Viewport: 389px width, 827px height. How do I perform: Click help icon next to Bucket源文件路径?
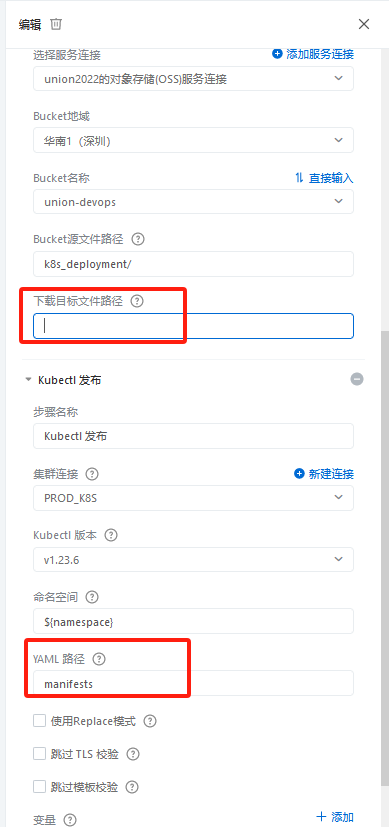point(138,239)
